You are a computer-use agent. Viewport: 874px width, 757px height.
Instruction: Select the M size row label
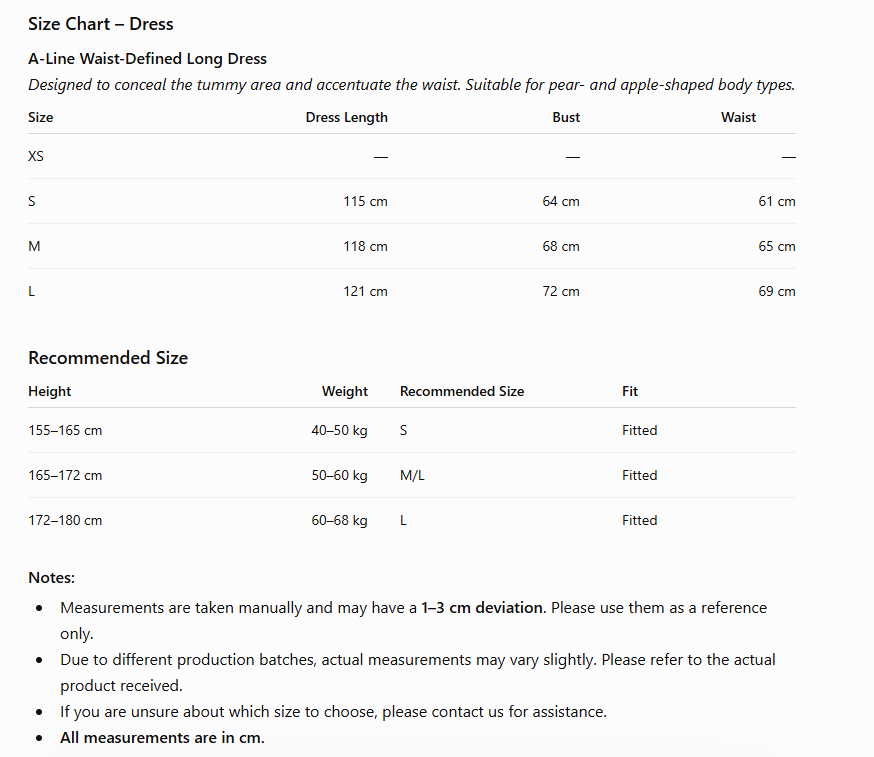click(x=34, y=246)
